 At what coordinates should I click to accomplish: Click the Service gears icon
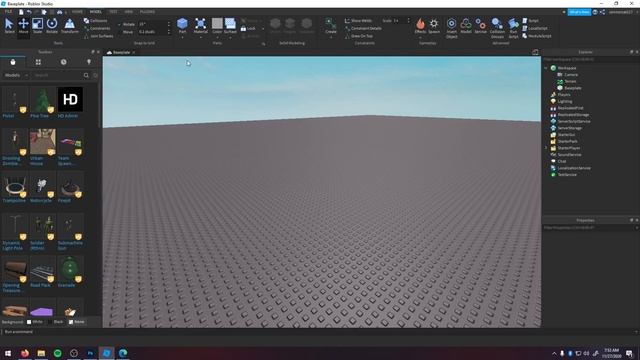coord(480,25)
